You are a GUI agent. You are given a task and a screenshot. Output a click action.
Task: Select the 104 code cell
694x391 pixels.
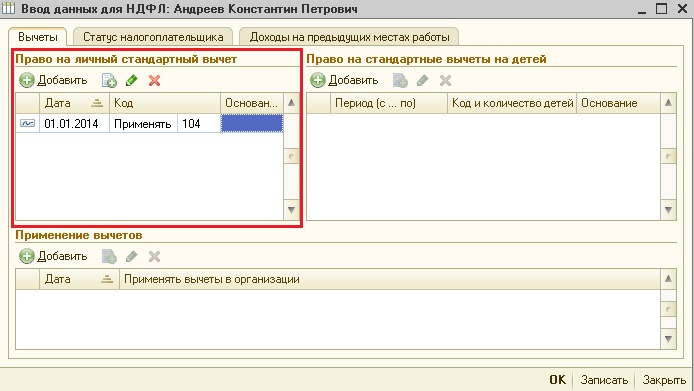(199, 124)
